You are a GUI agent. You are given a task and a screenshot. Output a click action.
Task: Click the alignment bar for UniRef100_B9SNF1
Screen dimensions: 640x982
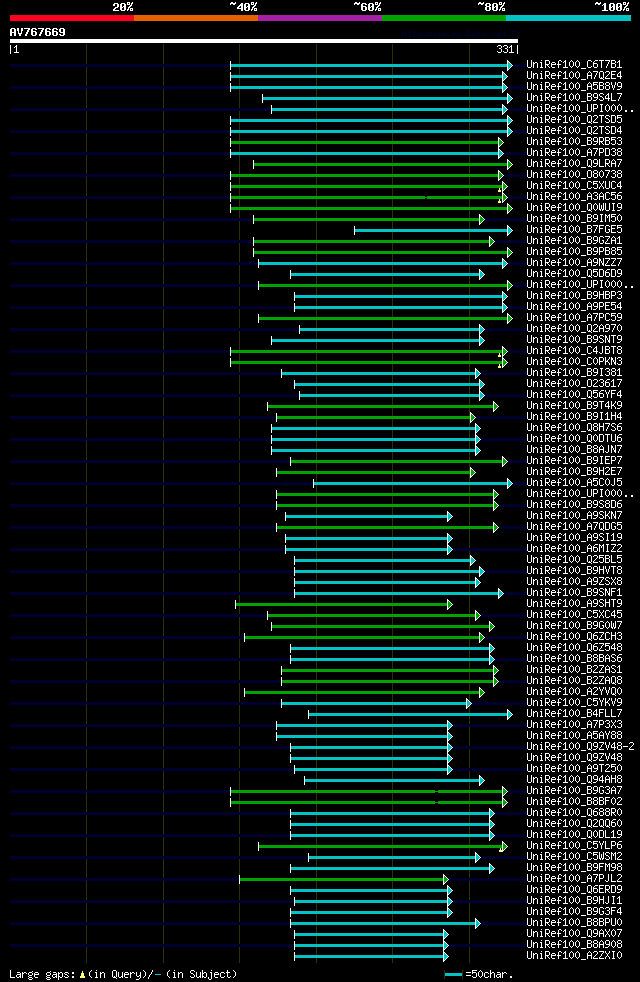399,594
